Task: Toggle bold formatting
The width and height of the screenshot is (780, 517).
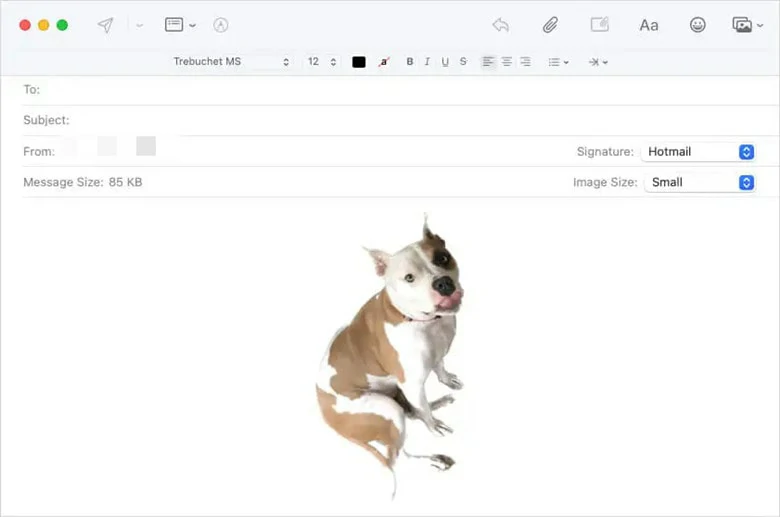Action: point(409,62)
